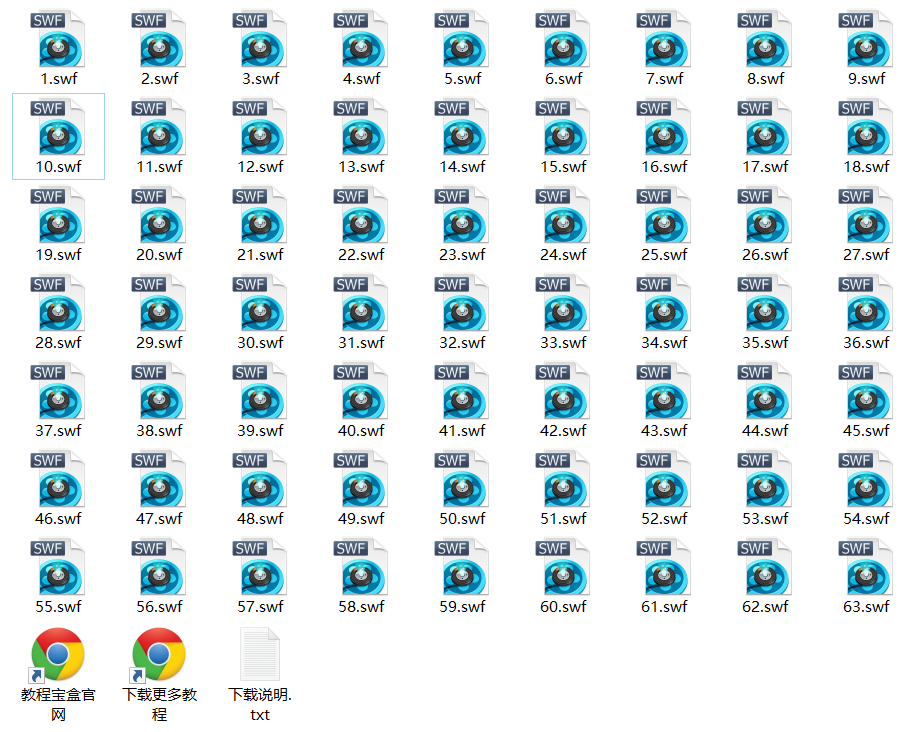Select the 63.swf file icon
Screen dimensions: 910x732
point(866,567)
